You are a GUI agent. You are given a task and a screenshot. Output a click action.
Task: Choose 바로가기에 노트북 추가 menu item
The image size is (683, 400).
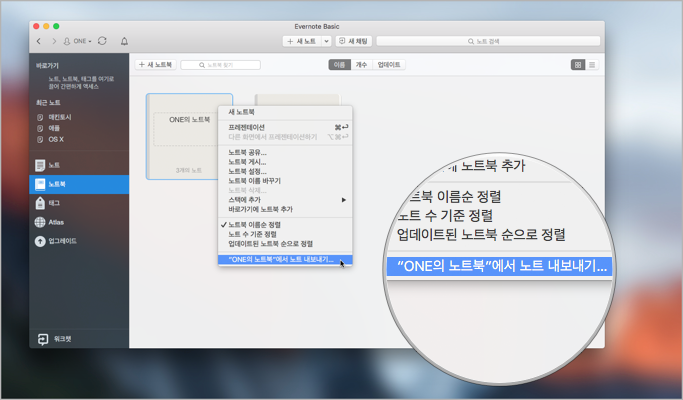point(285,209)
